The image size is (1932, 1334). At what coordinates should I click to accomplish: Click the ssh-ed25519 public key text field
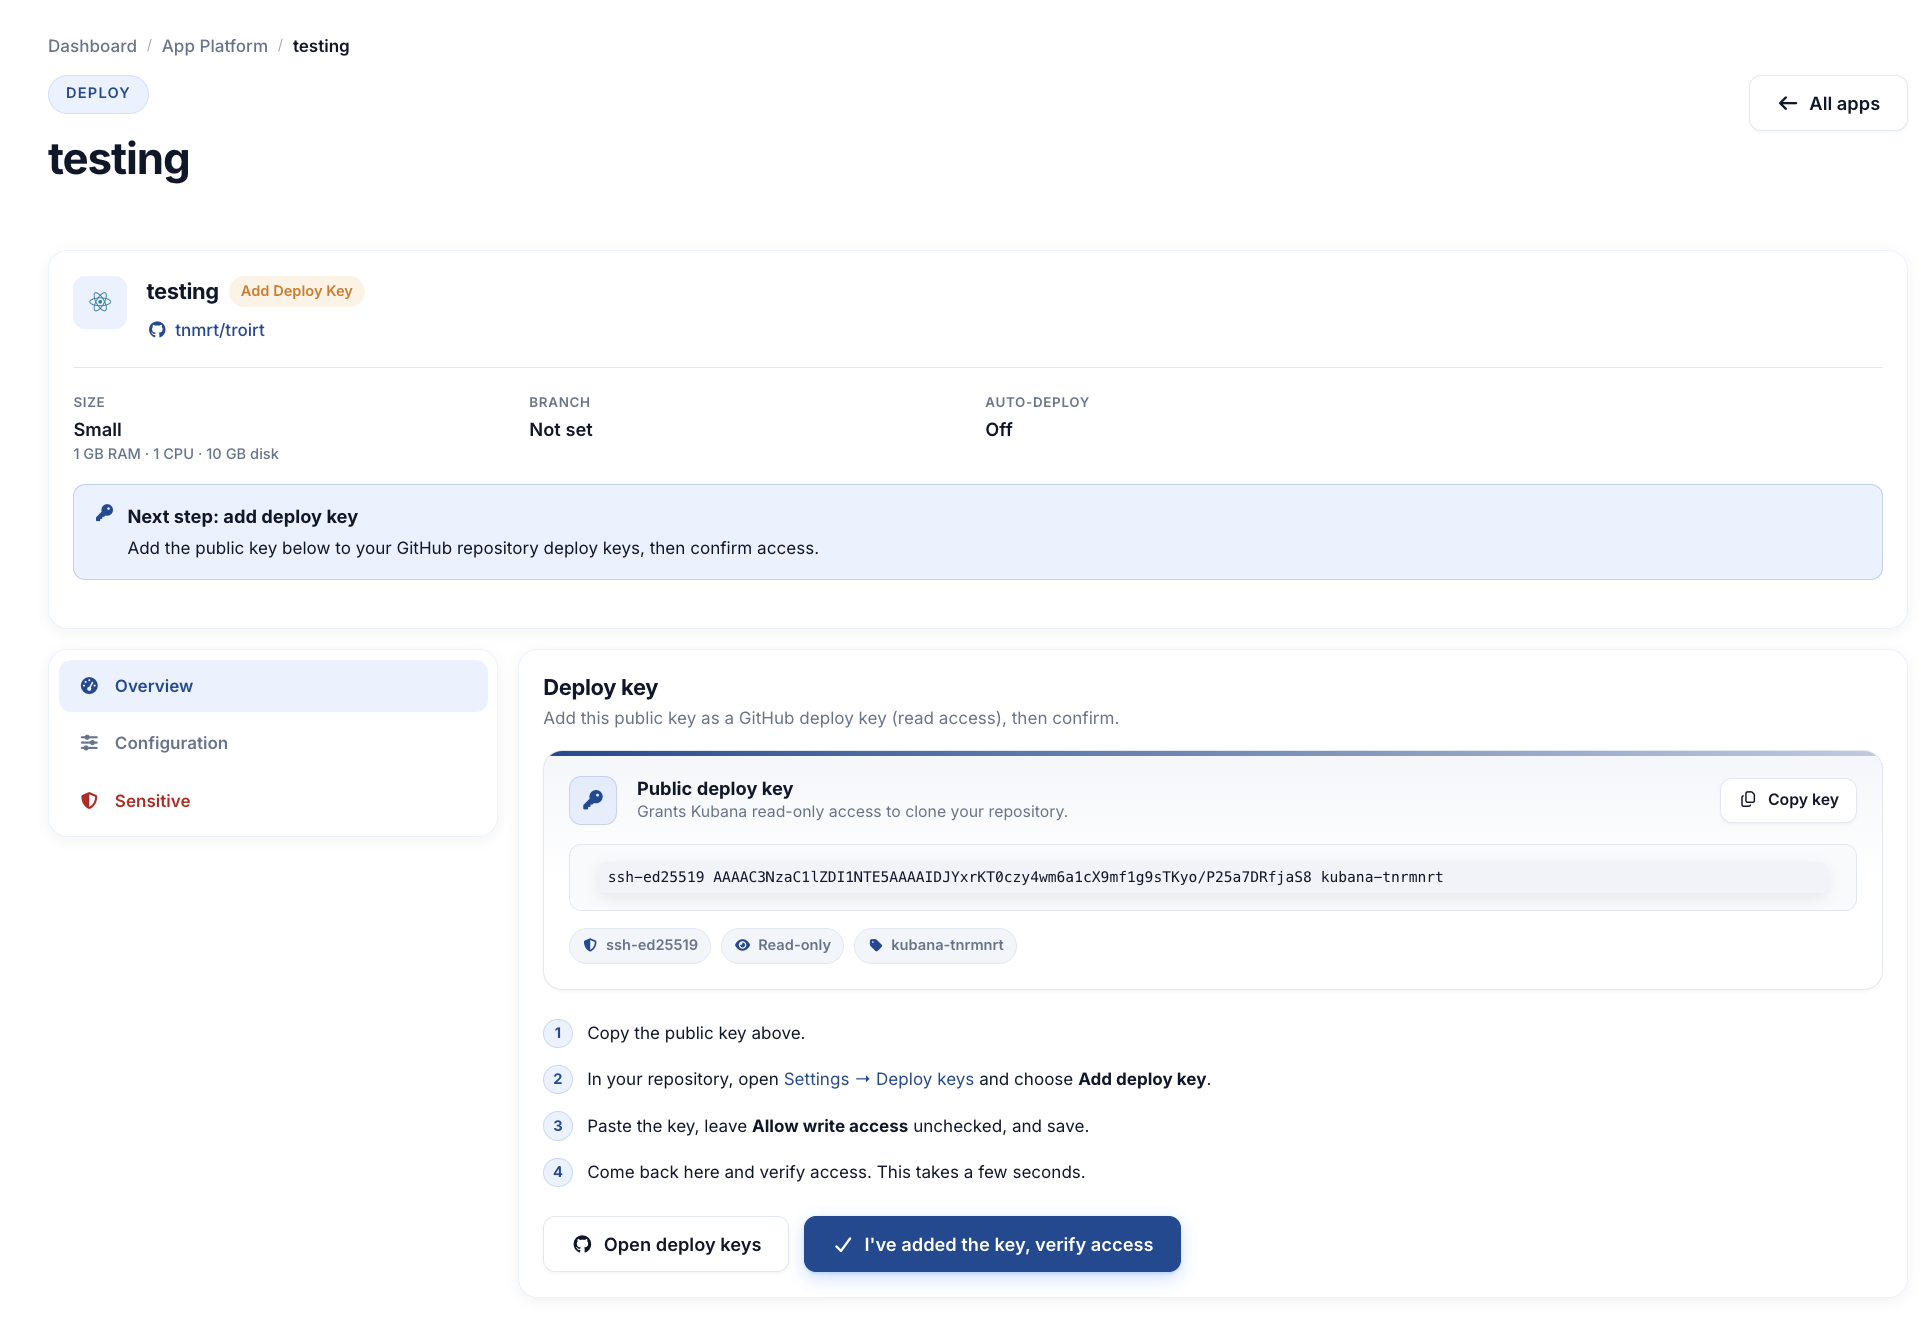point(1212,877)
